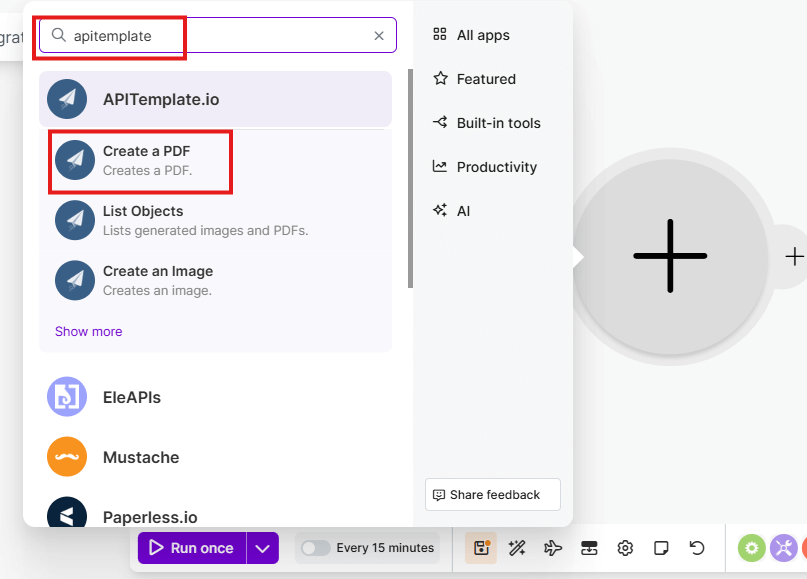This screenshot has width=807, height=579.
Task: Add a note using the note icon
Action: (x=661, y=548)
